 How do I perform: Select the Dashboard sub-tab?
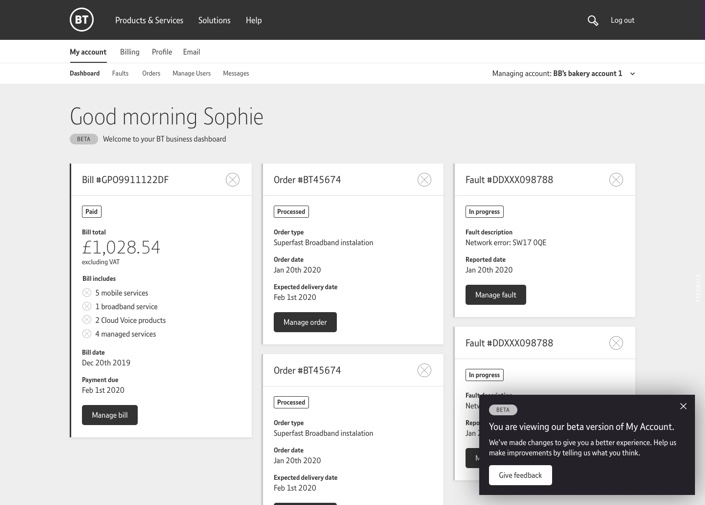(x=85, y=73)
